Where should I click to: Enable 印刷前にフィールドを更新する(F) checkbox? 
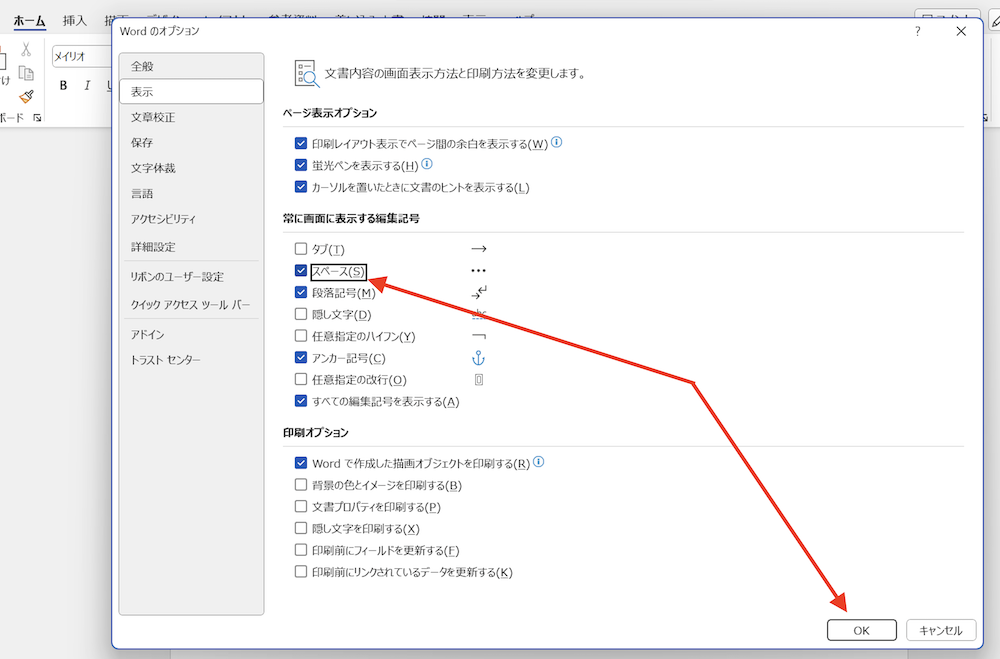301,550
